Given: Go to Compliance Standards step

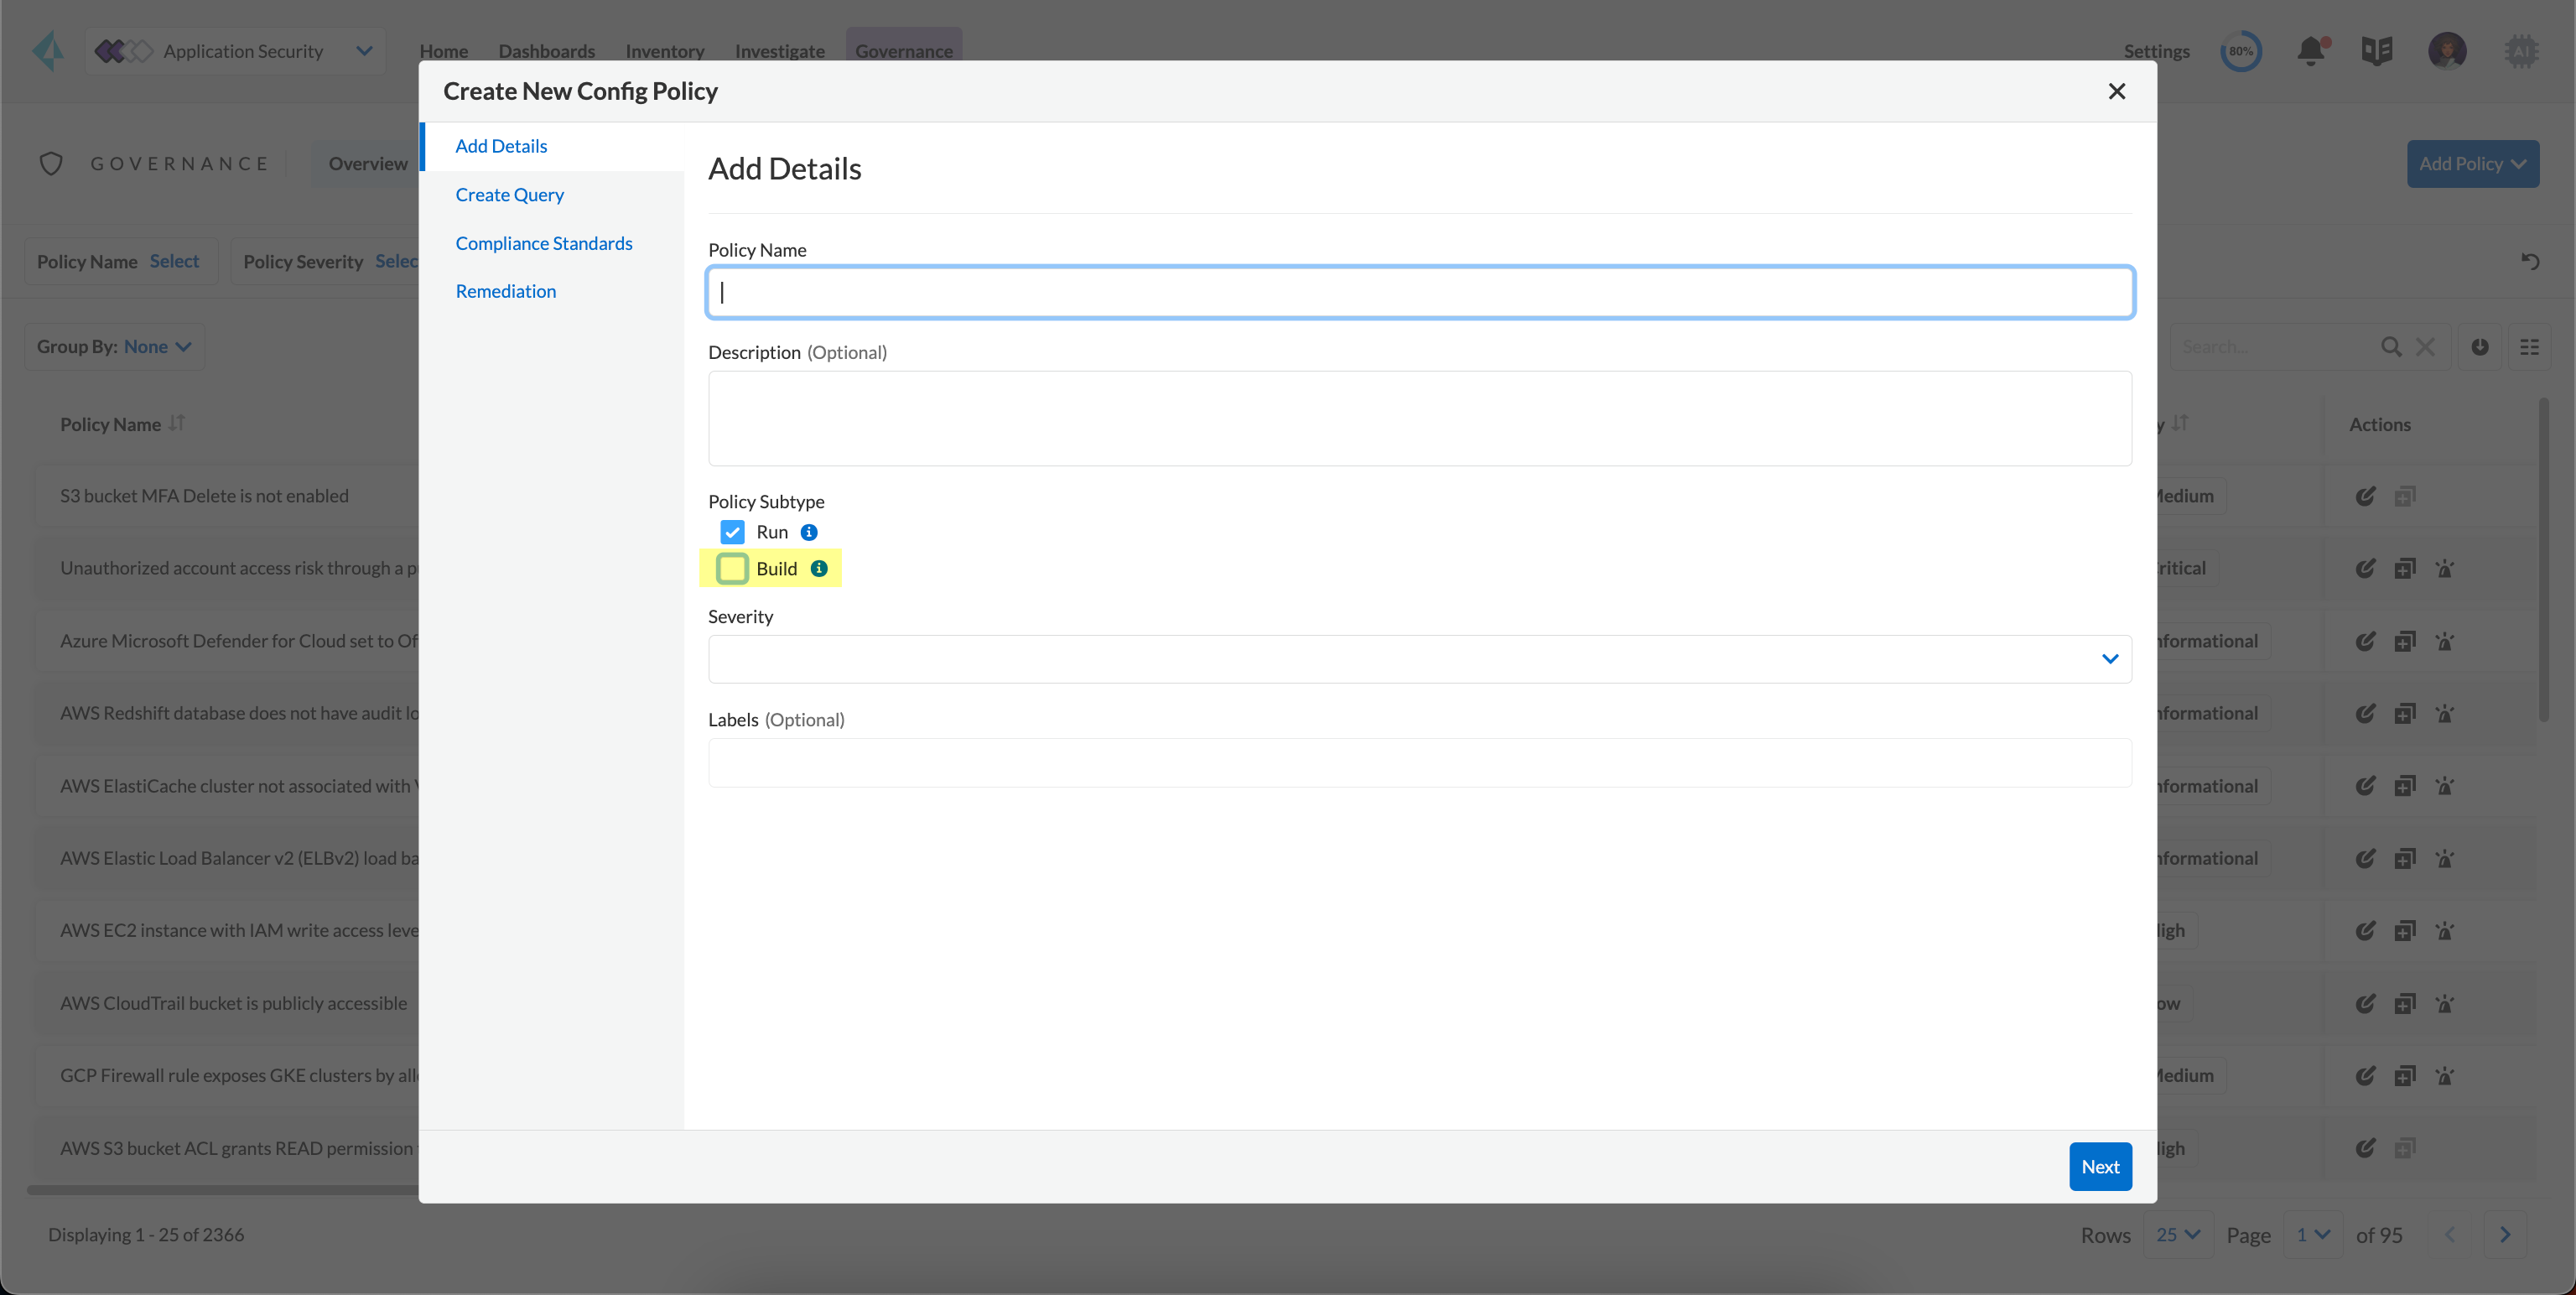Looking at the screenshot, I should [x=544, y=243].
